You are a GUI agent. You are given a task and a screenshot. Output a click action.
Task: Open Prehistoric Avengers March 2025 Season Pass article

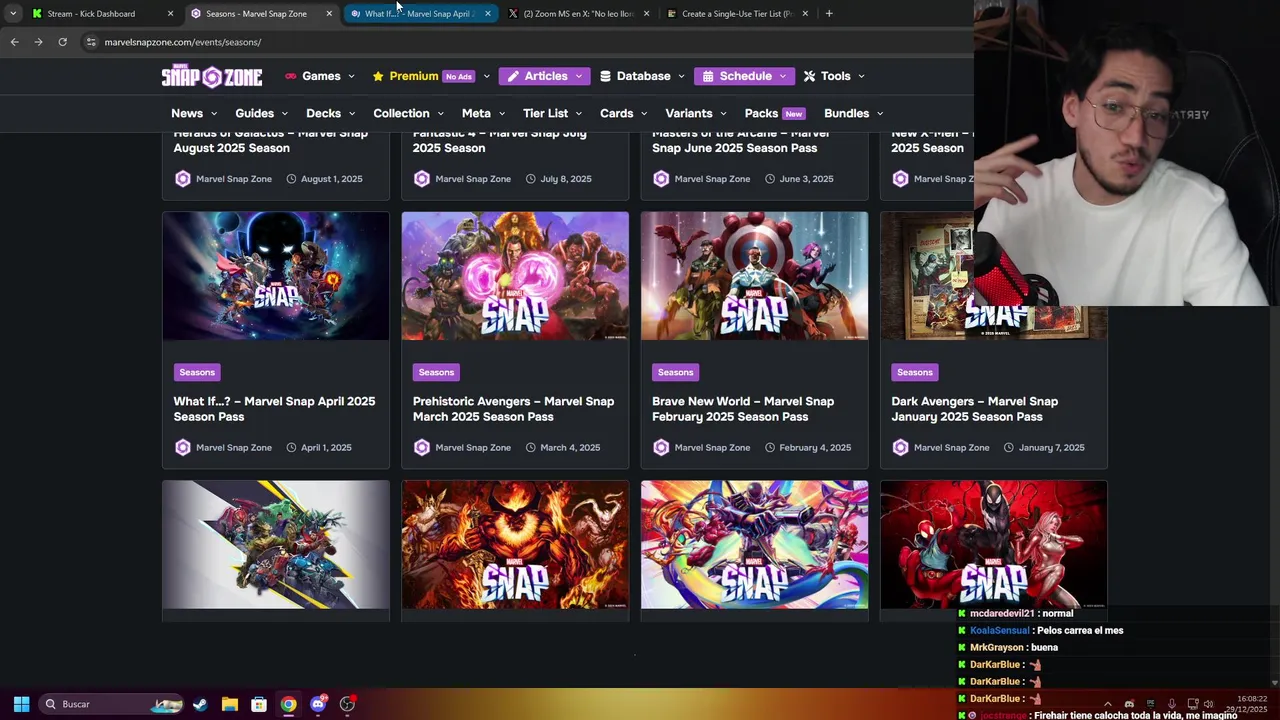coord(513,409)
